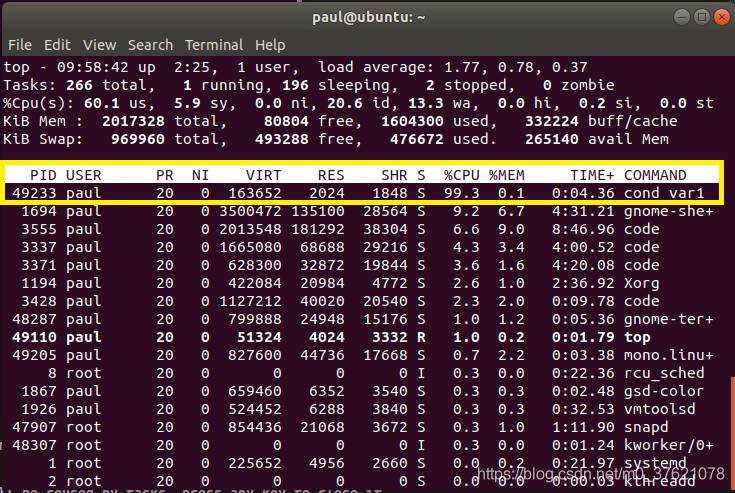Screen dimensions: 735x493
Task: Click the kworker/0+ command entry
Action: click(668, 445)
